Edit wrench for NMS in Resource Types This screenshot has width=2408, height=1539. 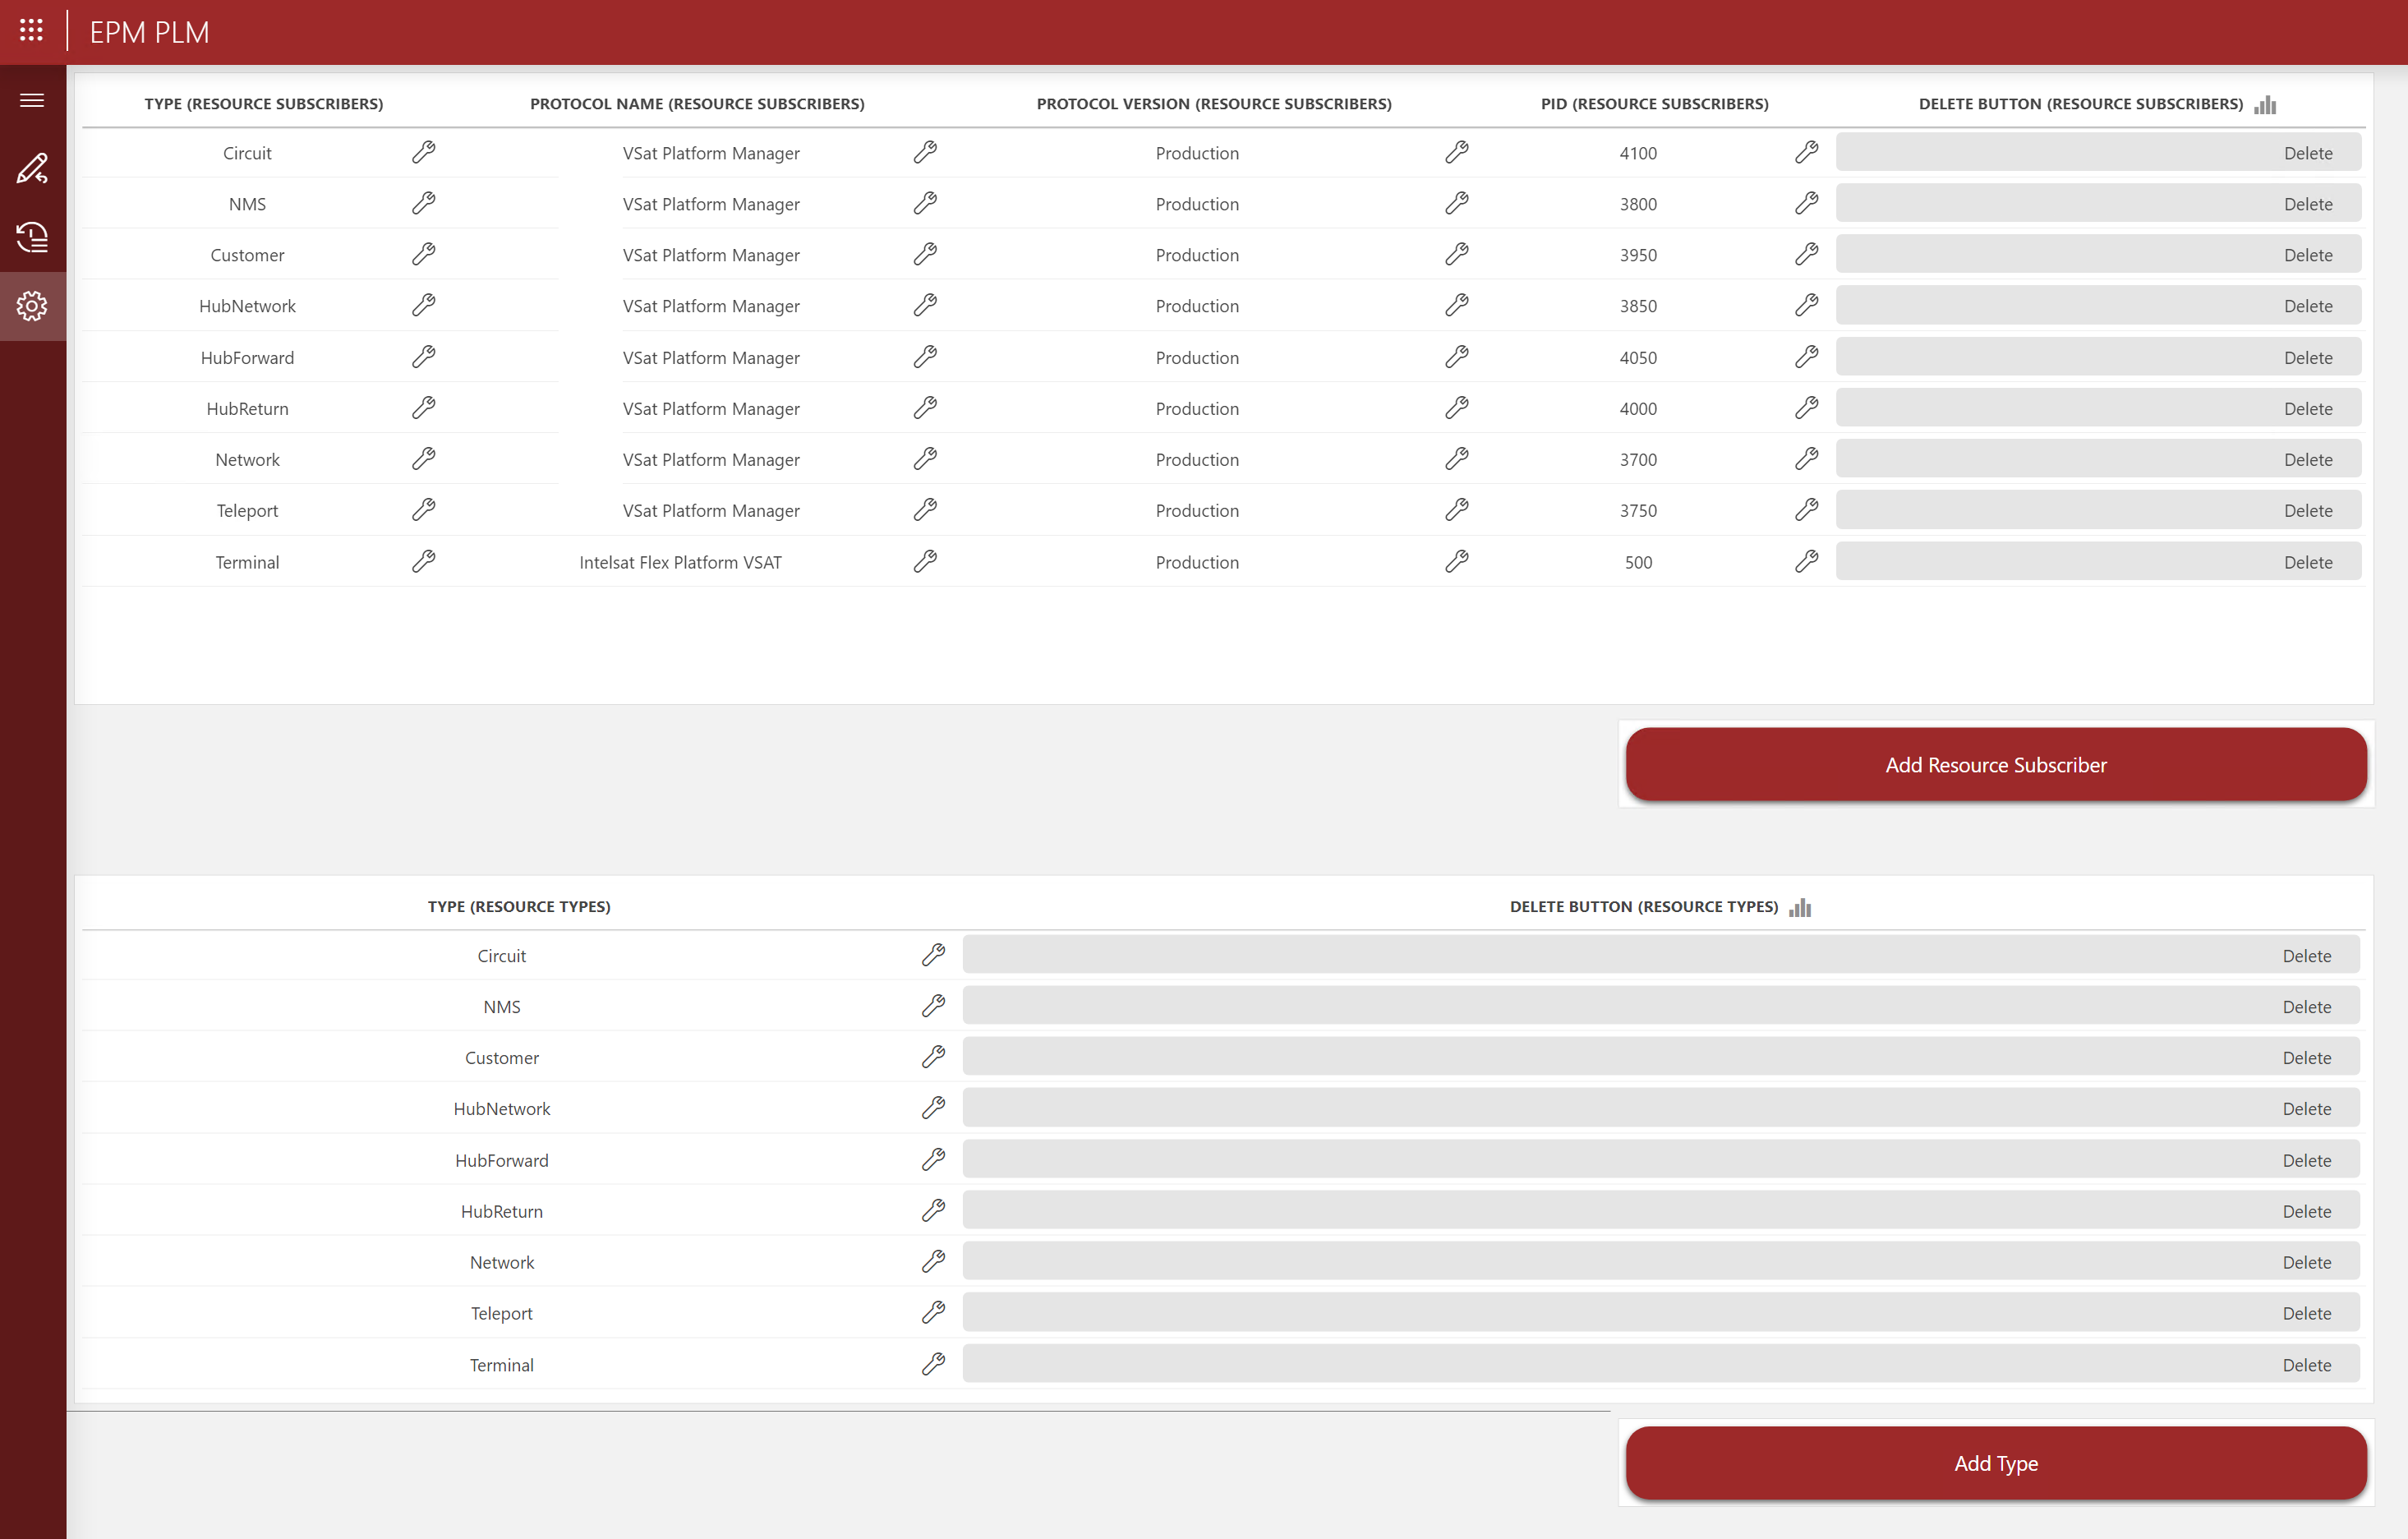tap(933, 1006)
